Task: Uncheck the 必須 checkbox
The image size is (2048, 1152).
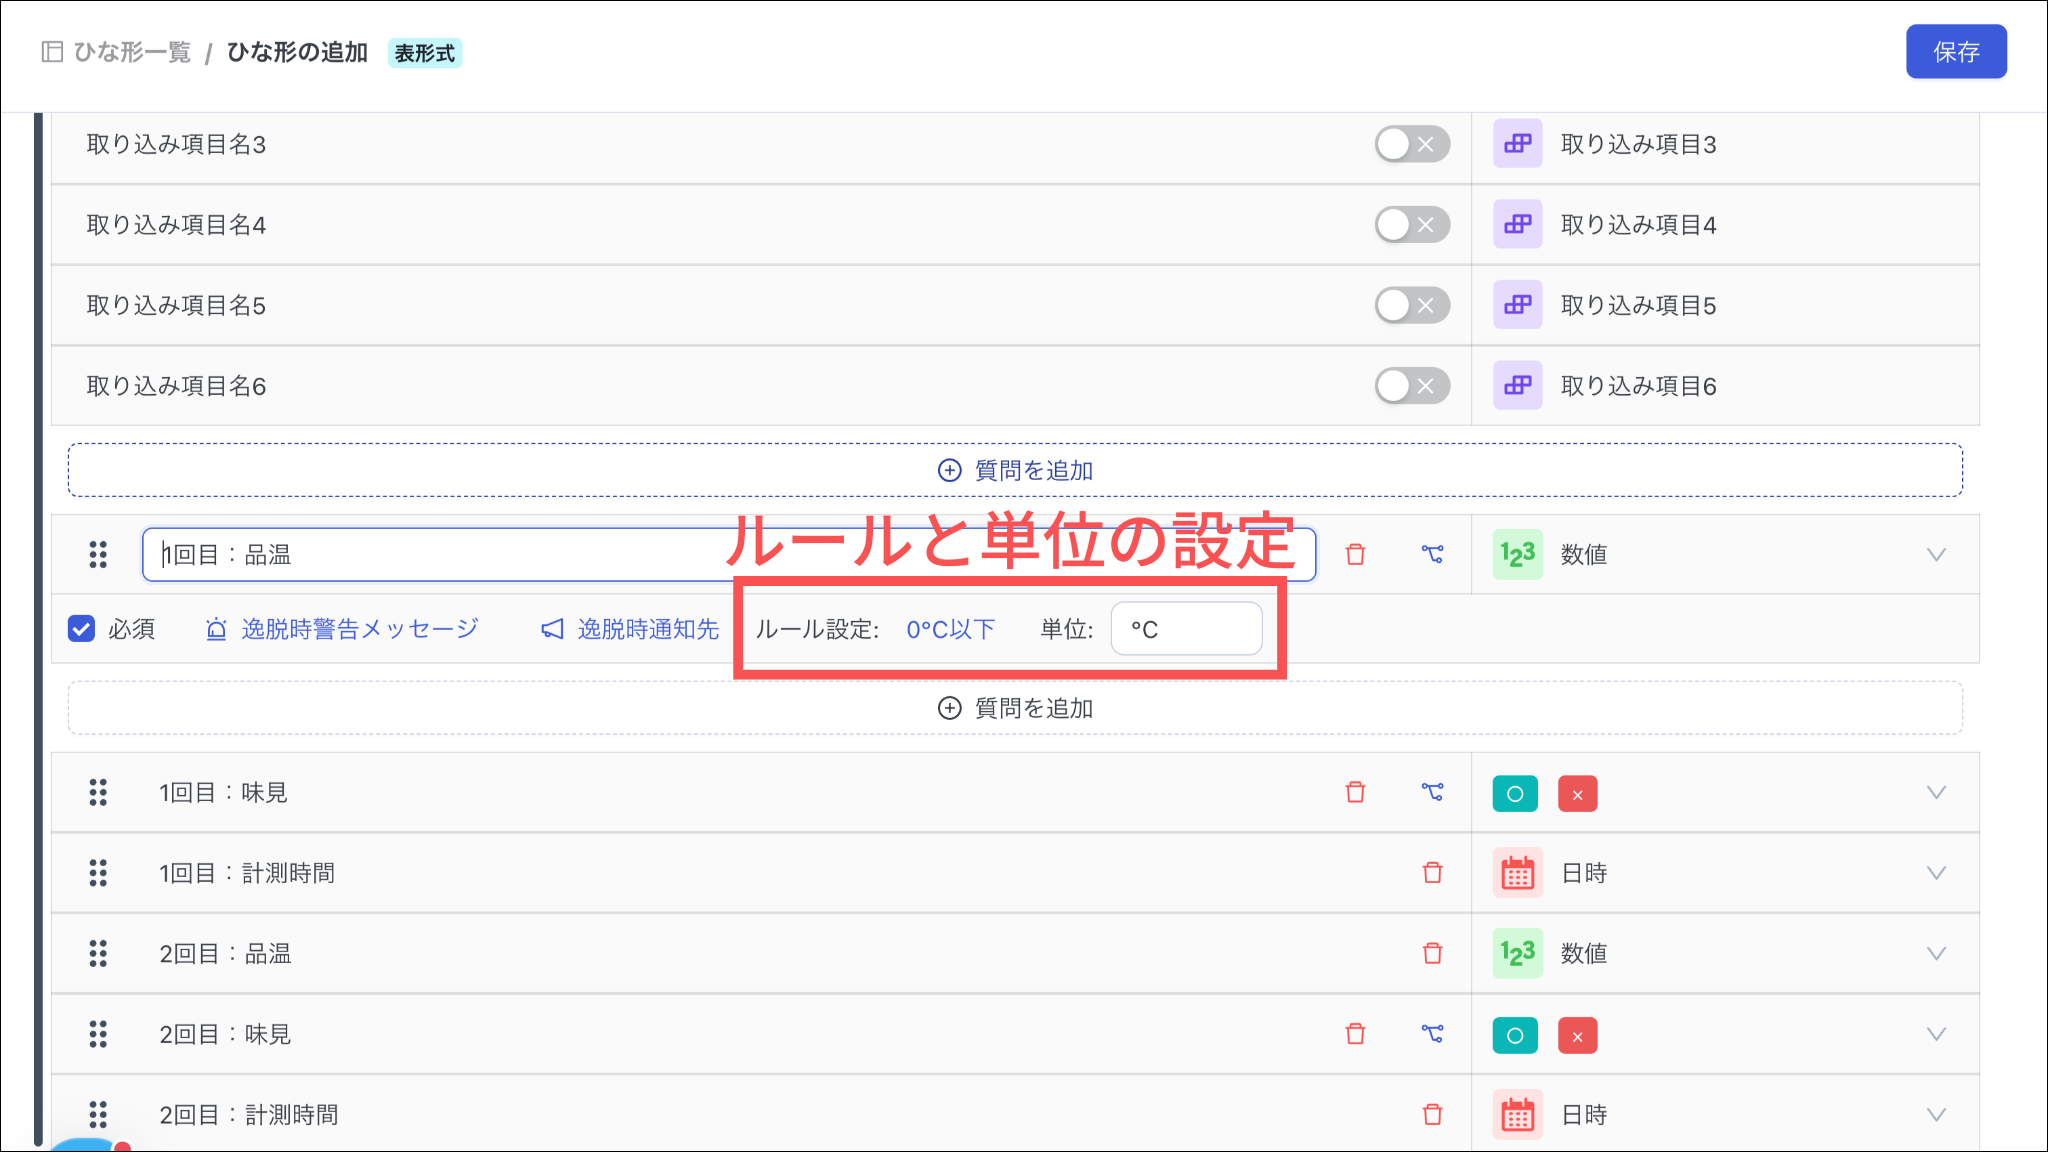Action: (81, 629)
